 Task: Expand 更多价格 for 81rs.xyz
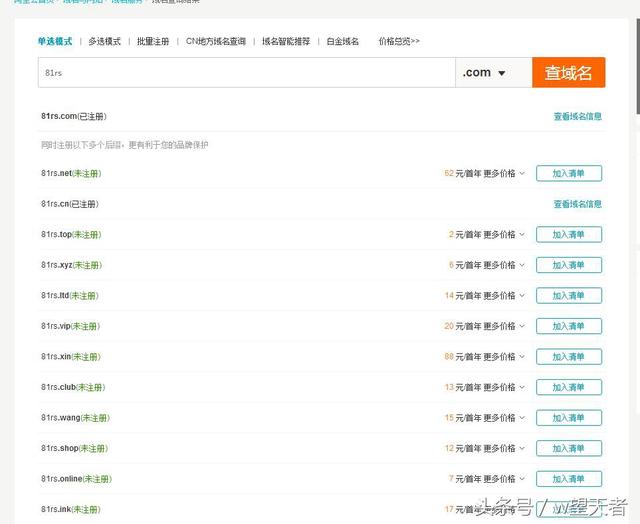504,265
